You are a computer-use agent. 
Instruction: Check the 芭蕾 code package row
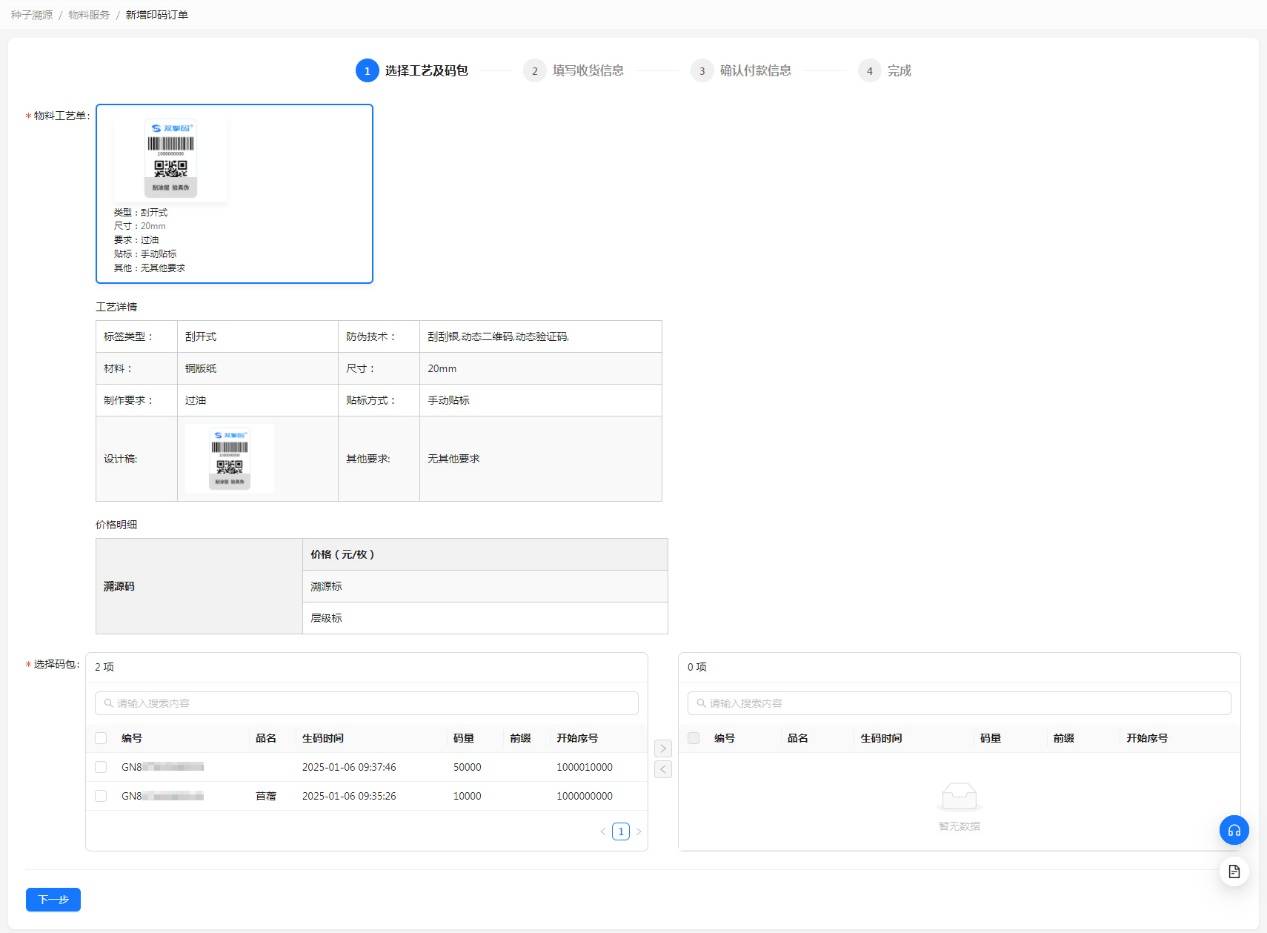pyautogui.click(x=100, y=796)
